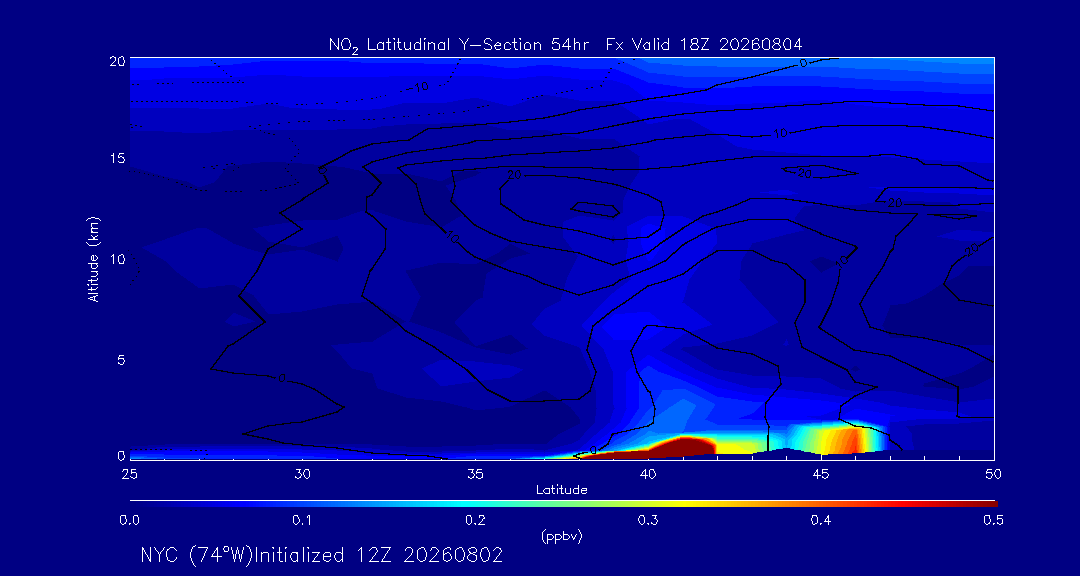The height and width of the screenshot is (576, 1080).
Task: Click the Latitude axis label
Action: [x=562, y=490]
